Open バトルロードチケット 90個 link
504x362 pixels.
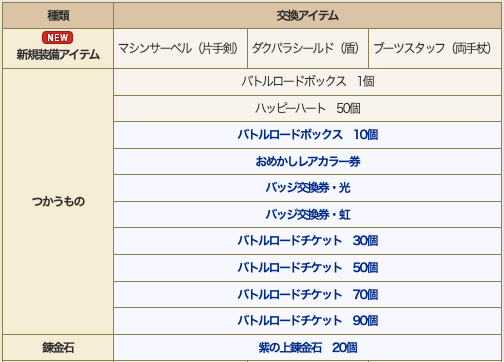point(308,321)
